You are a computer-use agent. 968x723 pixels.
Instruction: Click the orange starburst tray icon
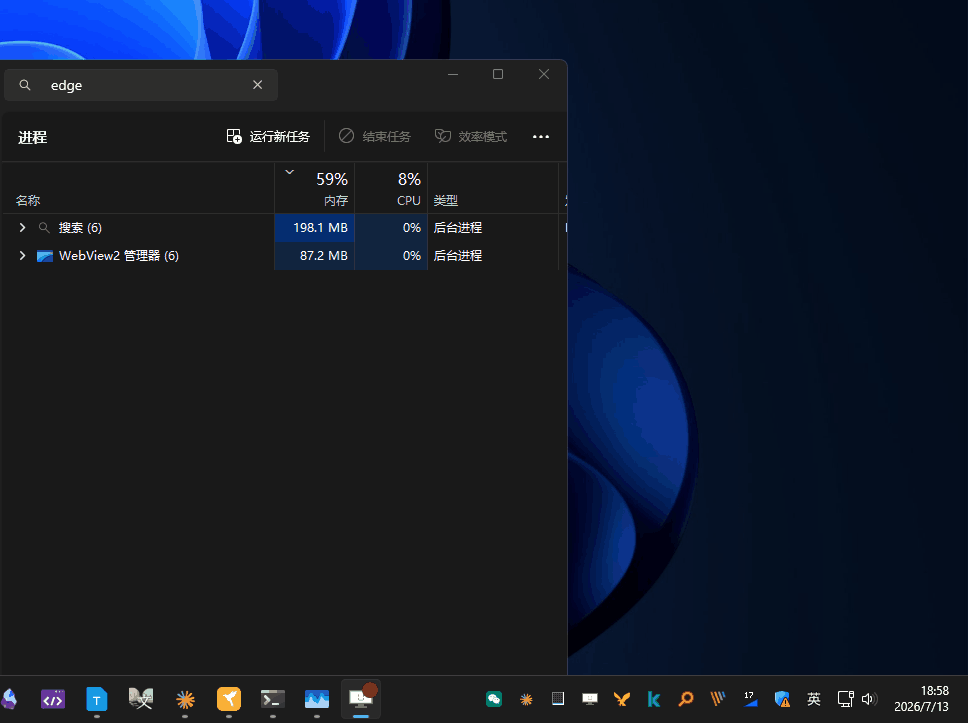526,699
